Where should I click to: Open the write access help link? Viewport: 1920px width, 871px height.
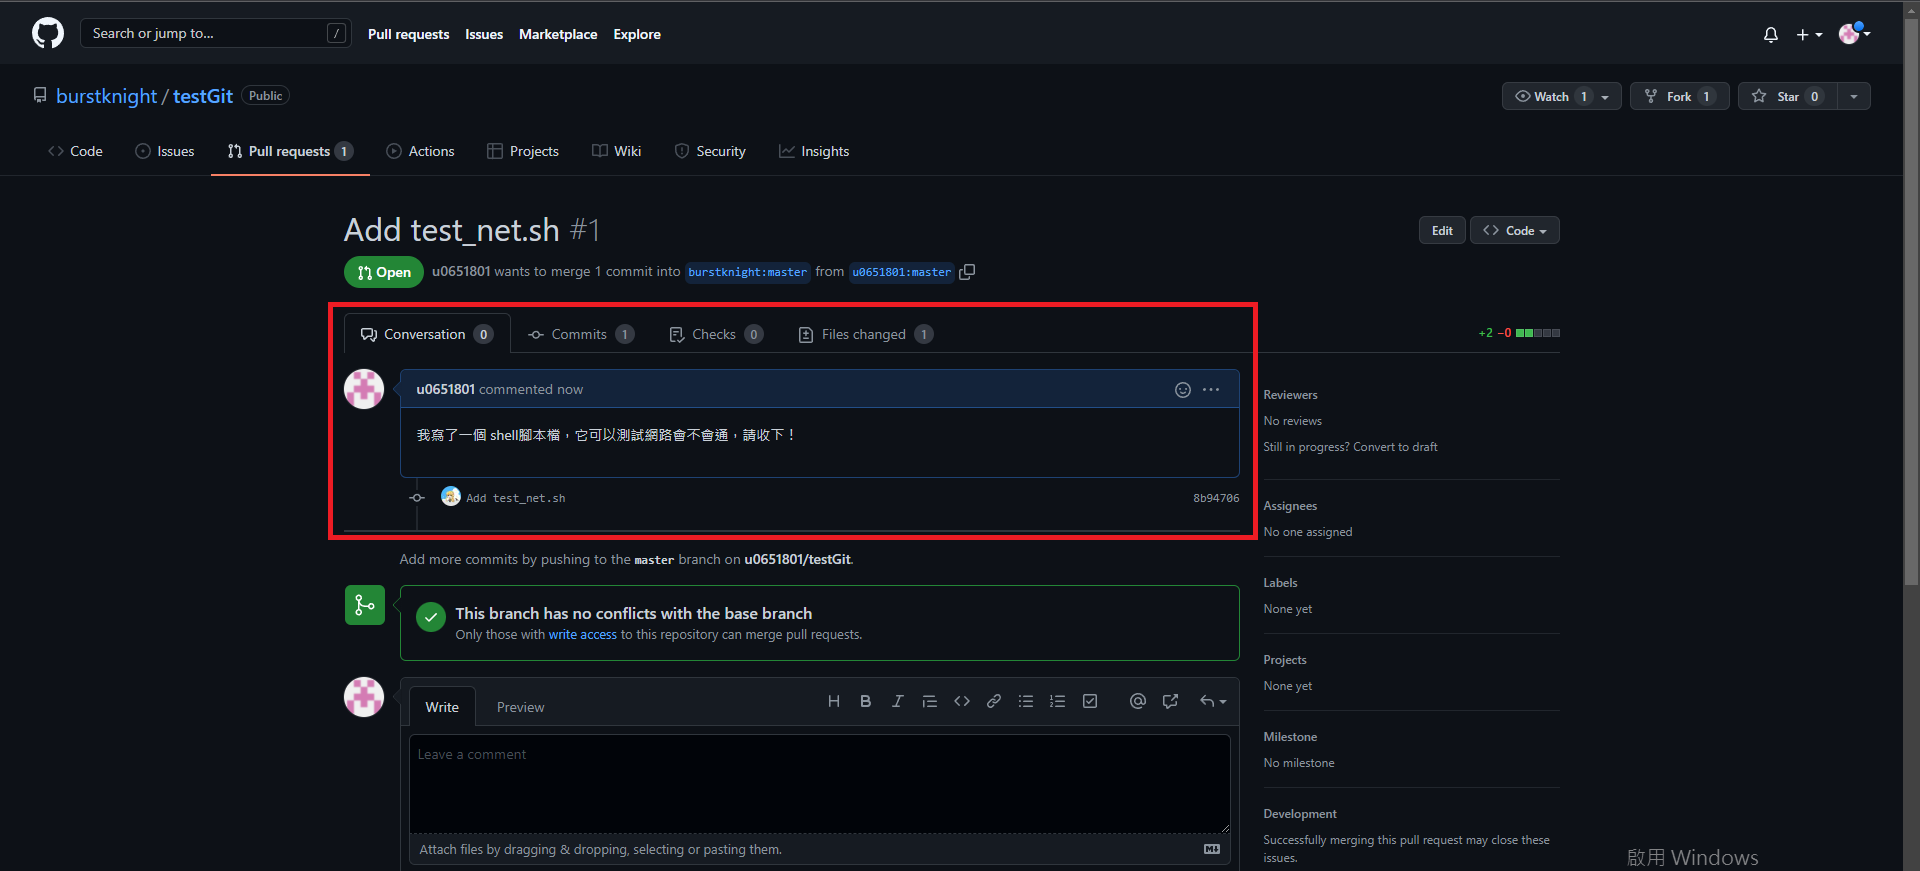(x=582, y=634)
